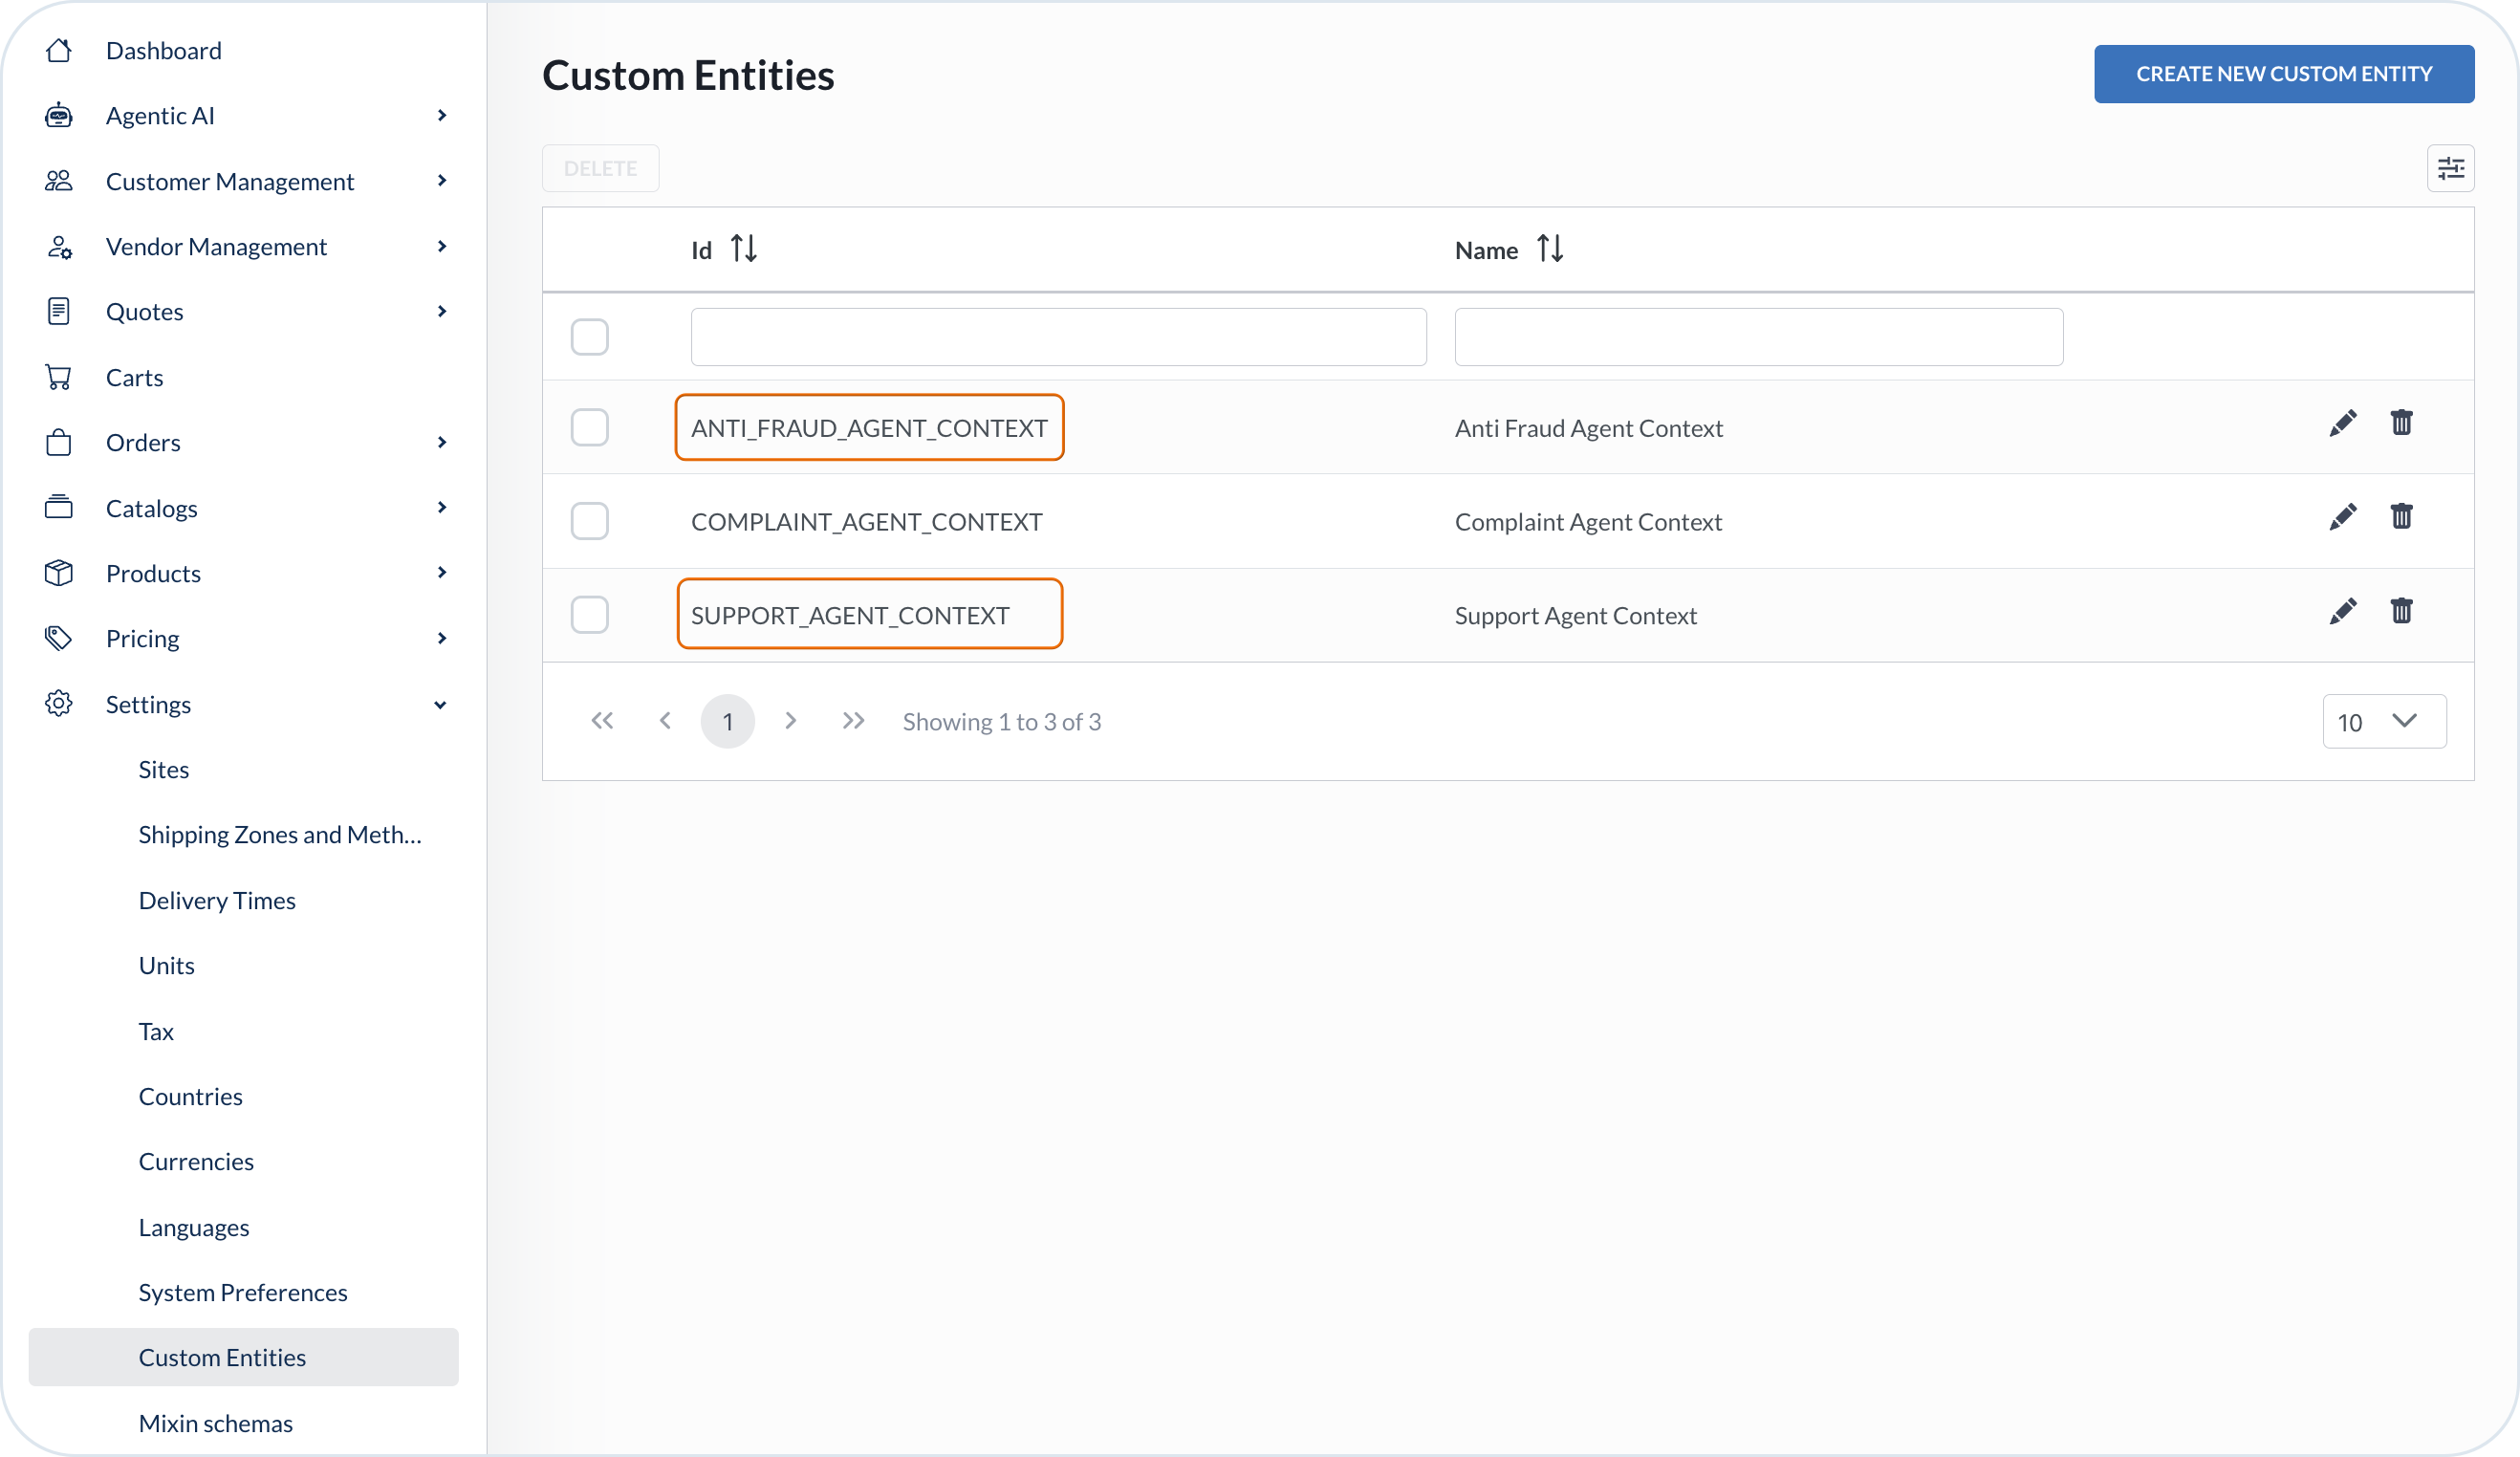Click the Customer Management people icon
This screenshot has height=1457, width=2520.
tap(59, 181)
